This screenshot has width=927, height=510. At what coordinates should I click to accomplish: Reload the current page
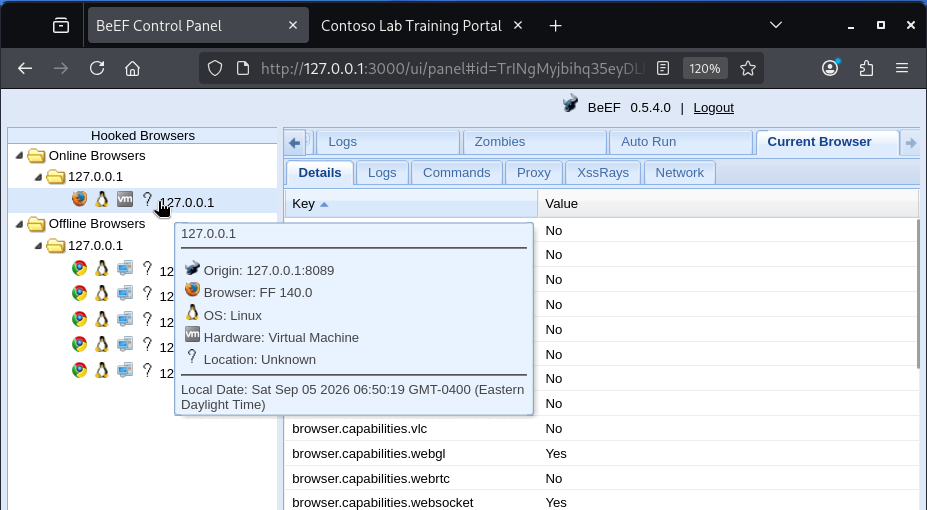click(97, 69)
